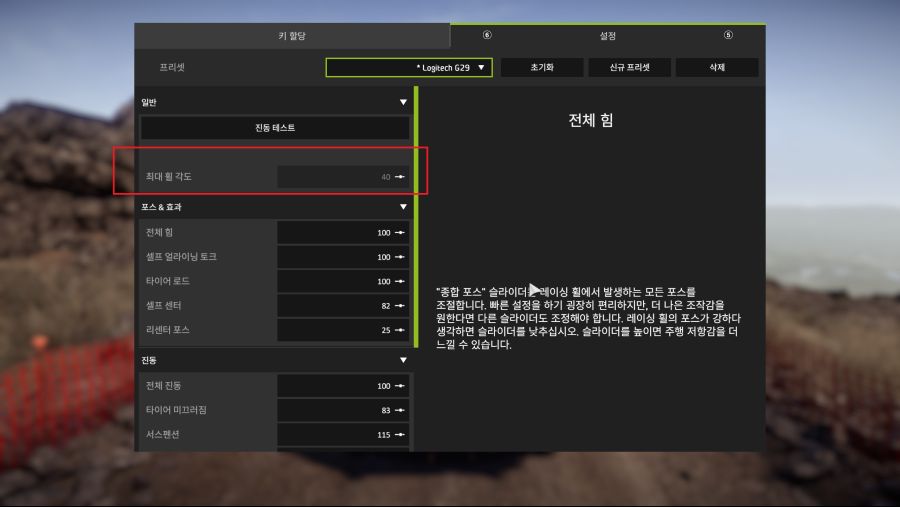Click the 삭제 delete button
900x507 pixels.
717,67
